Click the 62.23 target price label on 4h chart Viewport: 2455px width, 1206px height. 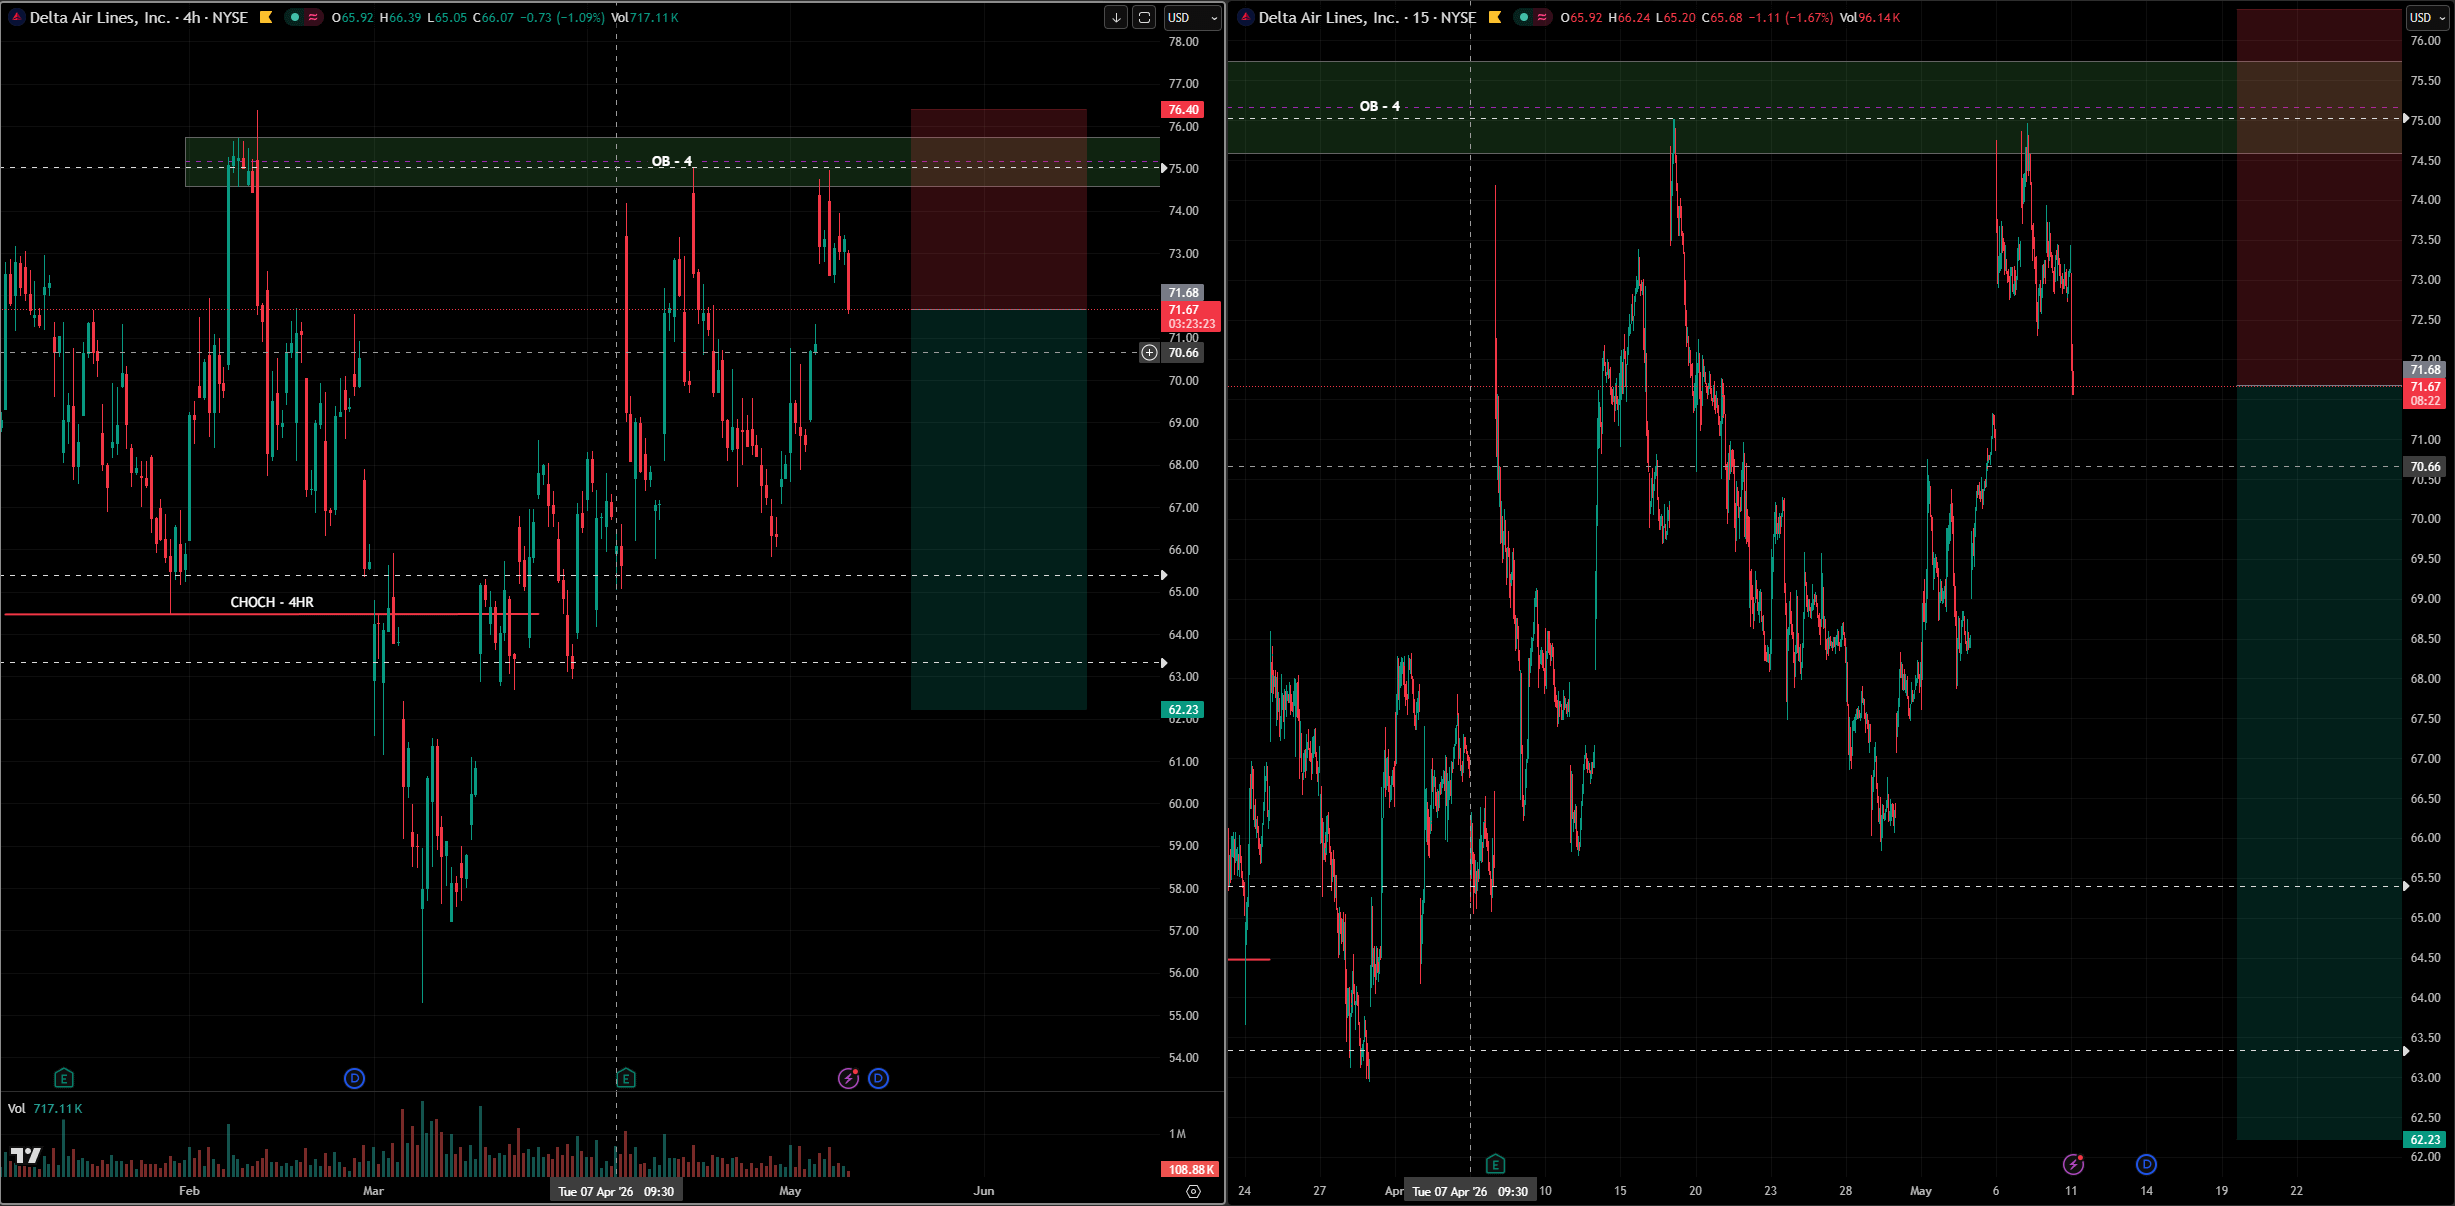(x=1183, y=710)
